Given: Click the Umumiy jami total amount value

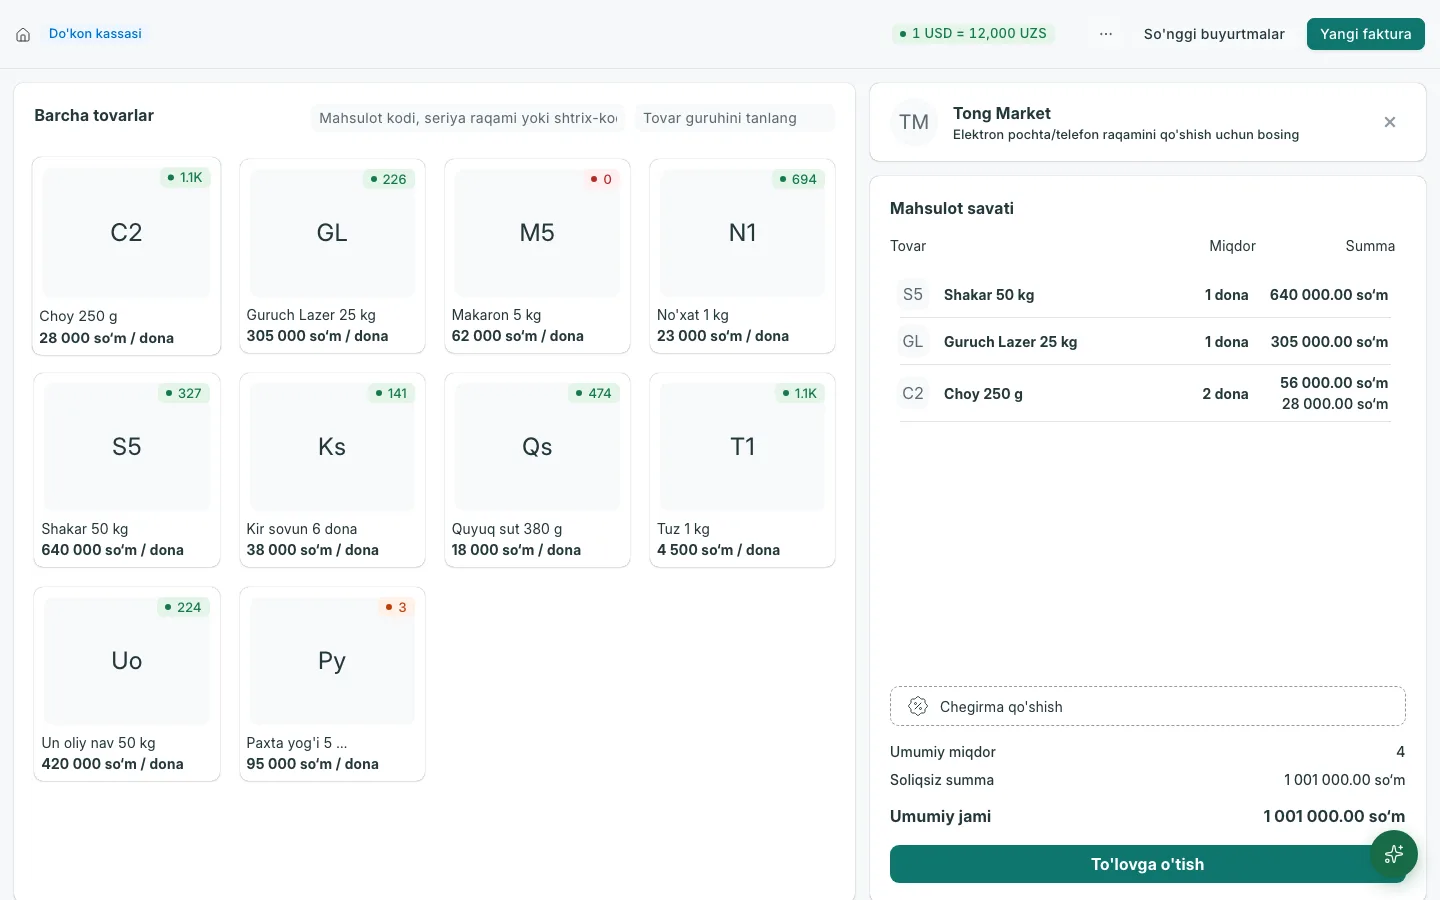Looking at the screenshot, I should pos(1334,816).
